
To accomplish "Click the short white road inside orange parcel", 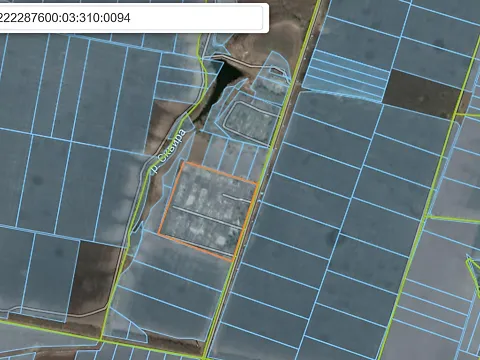I will click(237, 199).
